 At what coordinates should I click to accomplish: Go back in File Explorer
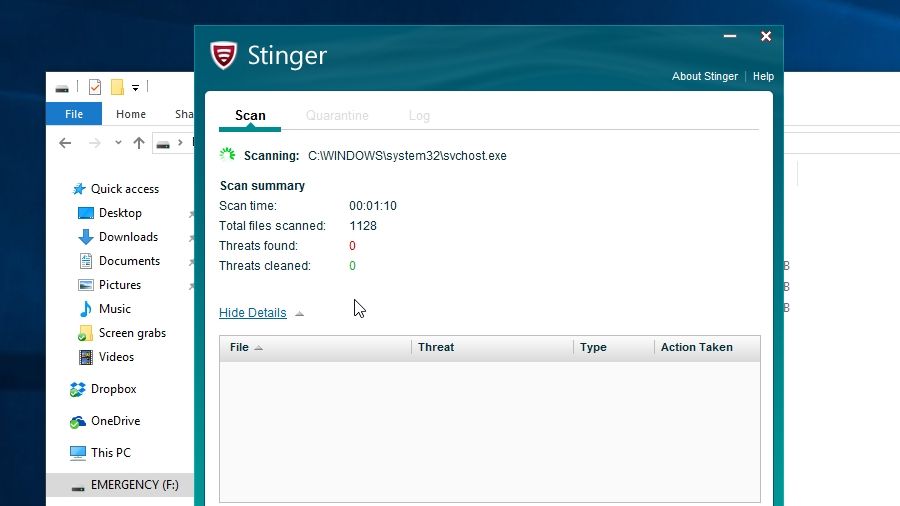tap(65, 143)
